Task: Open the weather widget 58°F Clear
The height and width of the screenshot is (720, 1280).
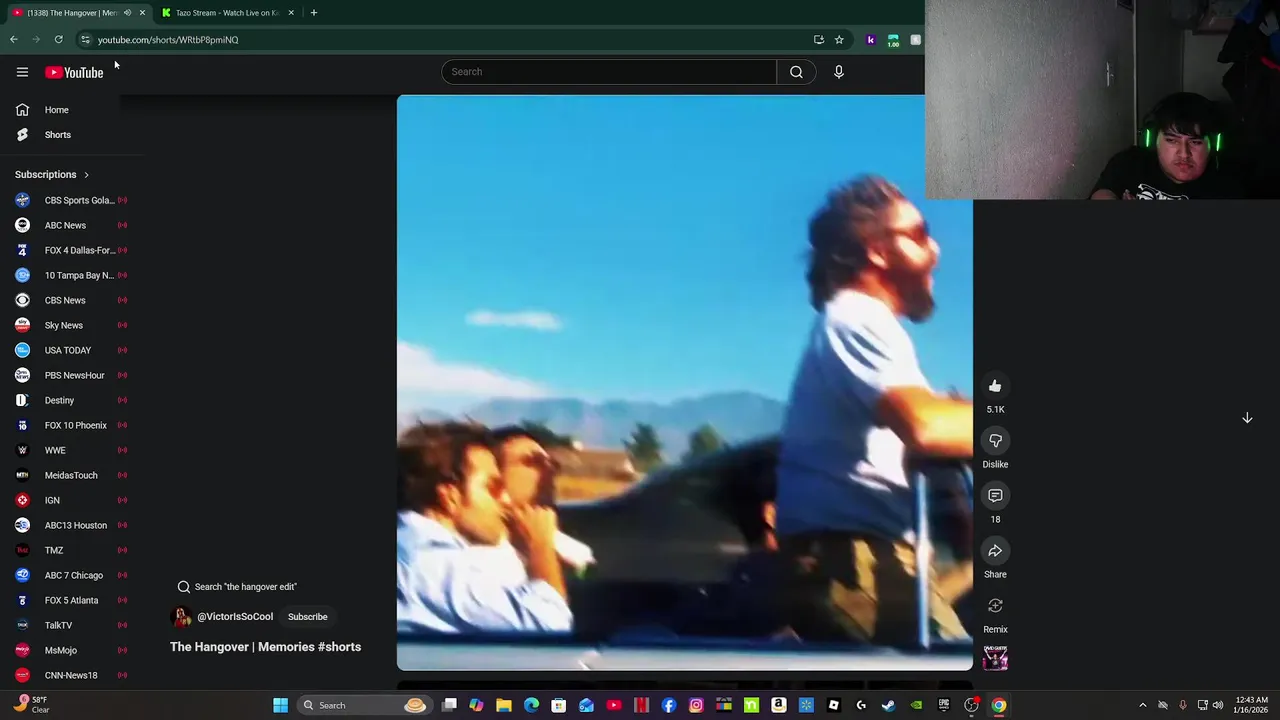Action: point(30,705)
